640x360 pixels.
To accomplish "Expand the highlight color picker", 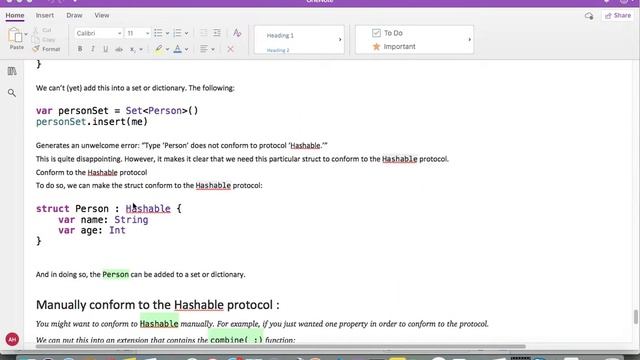I will pos(167,50).
